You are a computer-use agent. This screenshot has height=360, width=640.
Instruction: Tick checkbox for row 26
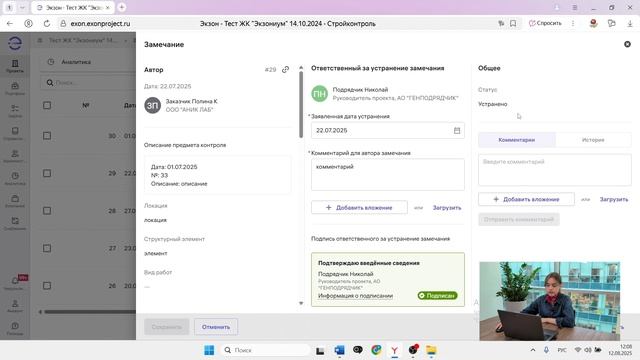point(47,286)
